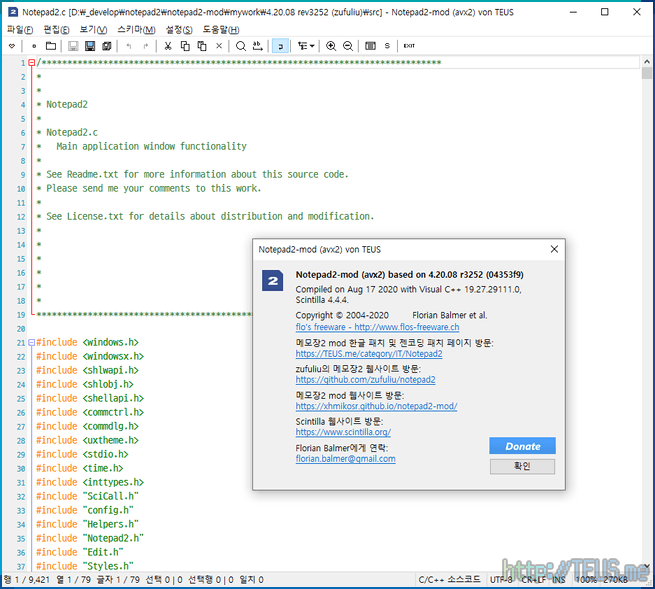Open the 편집(E) menu
The width and height of the screenshot is (655, 589).
[56, 30]
